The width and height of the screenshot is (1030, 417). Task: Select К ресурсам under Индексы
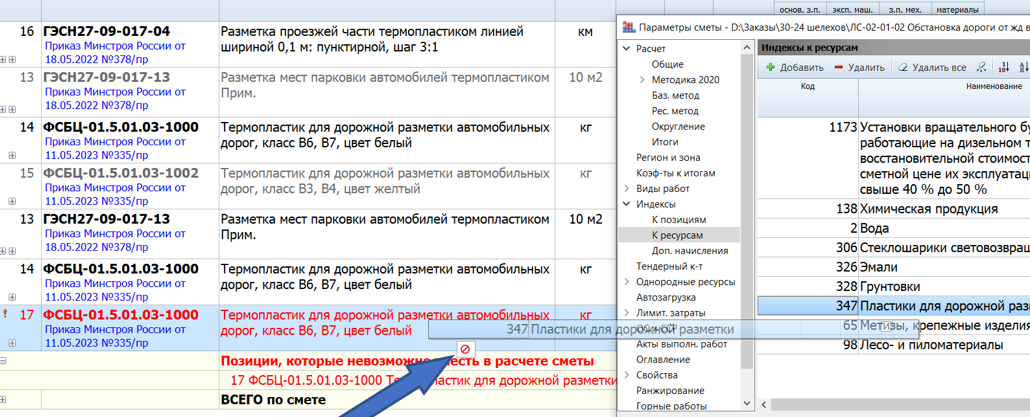point(679,235)
